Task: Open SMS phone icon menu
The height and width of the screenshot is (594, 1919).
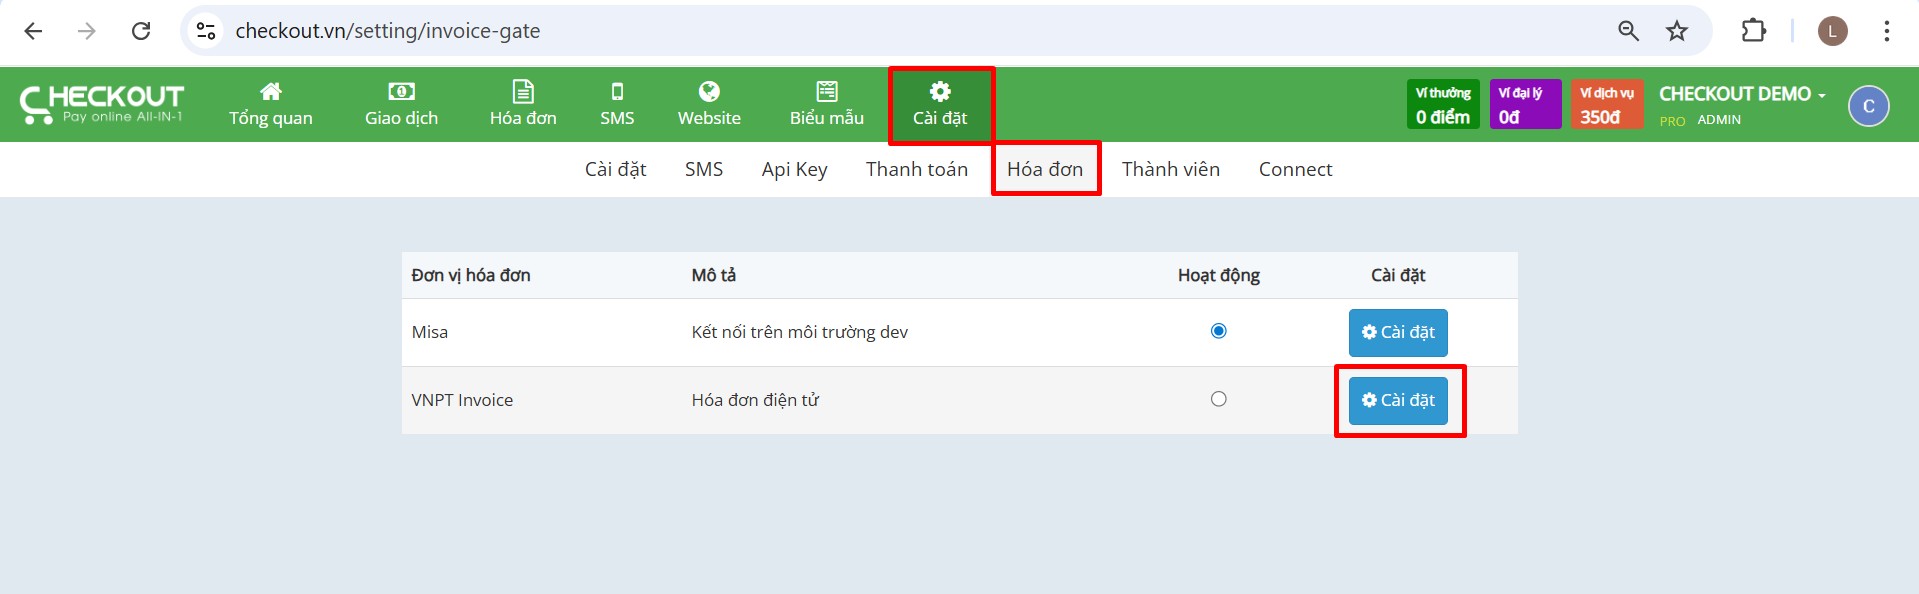Action: [617, 104]
